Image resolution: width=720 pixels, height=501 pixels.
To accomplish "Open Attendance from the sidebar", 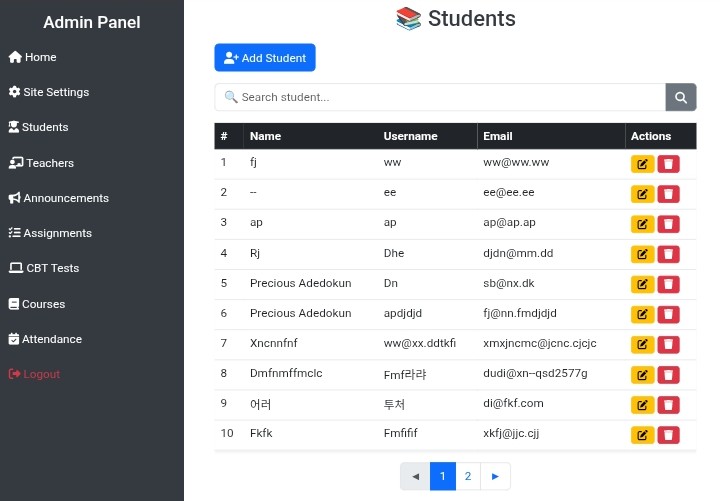I will click(51, 339).
